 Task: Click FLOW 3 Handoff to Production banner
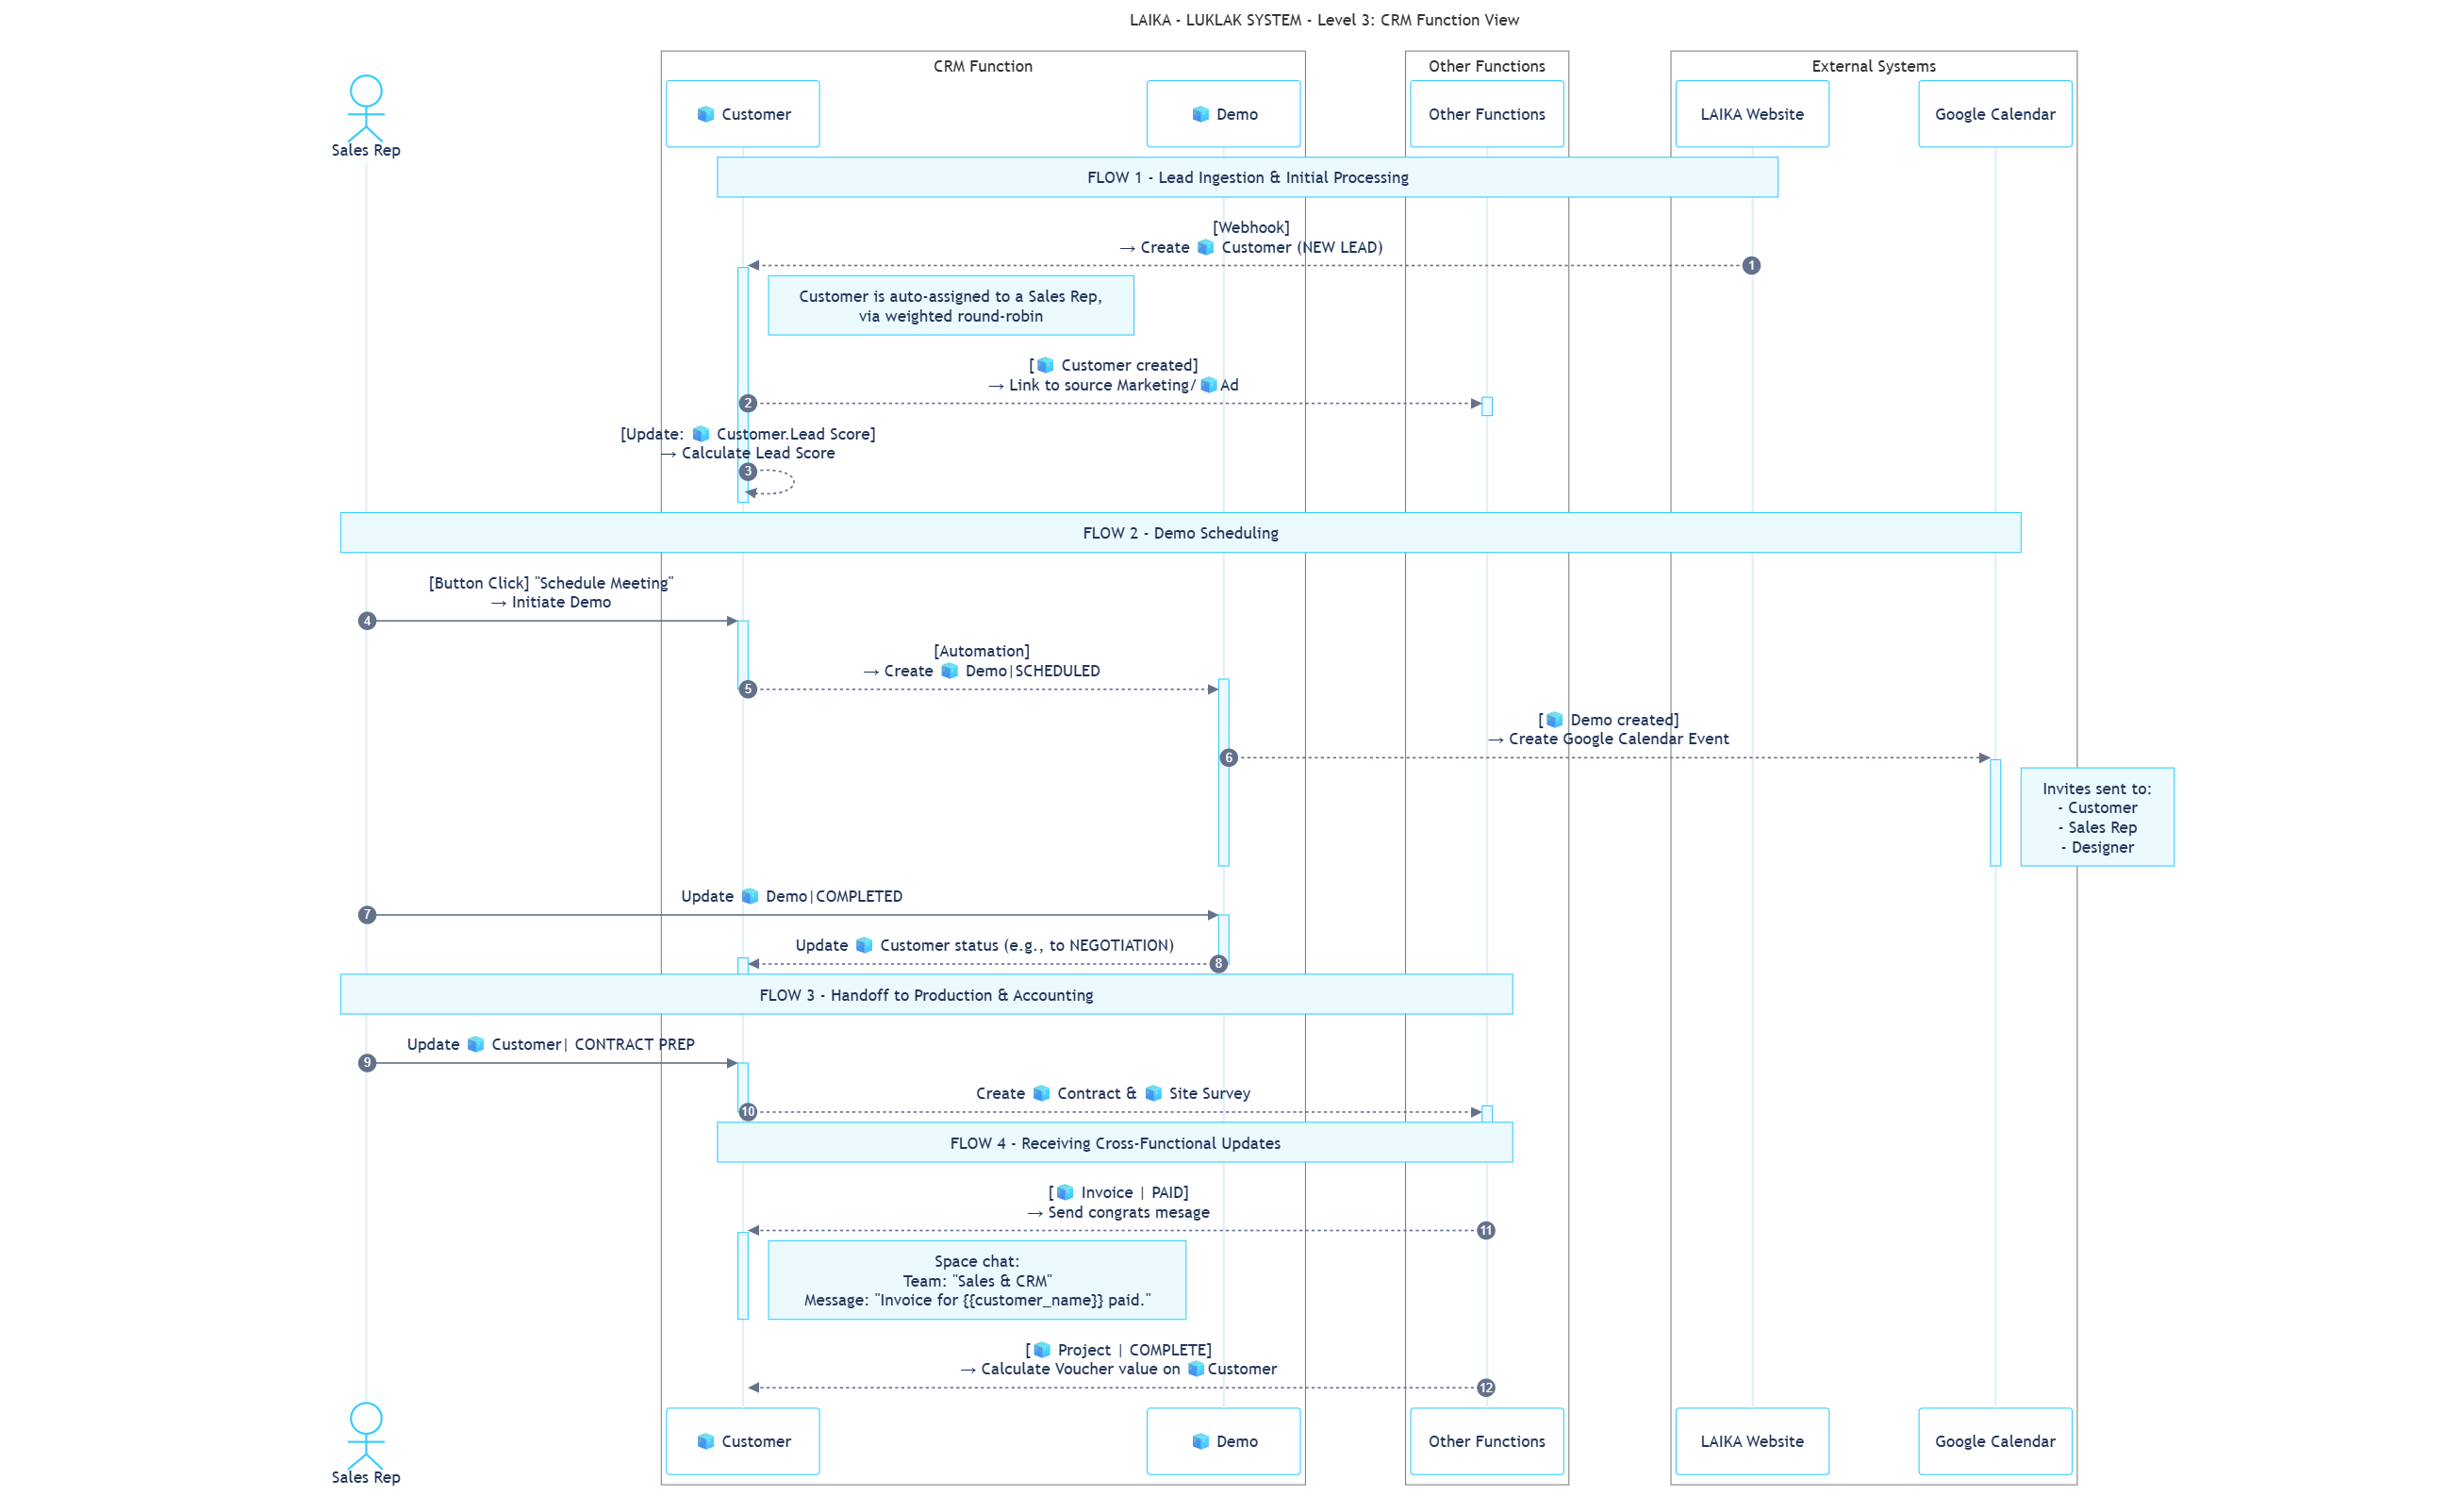tap(926, 995)
